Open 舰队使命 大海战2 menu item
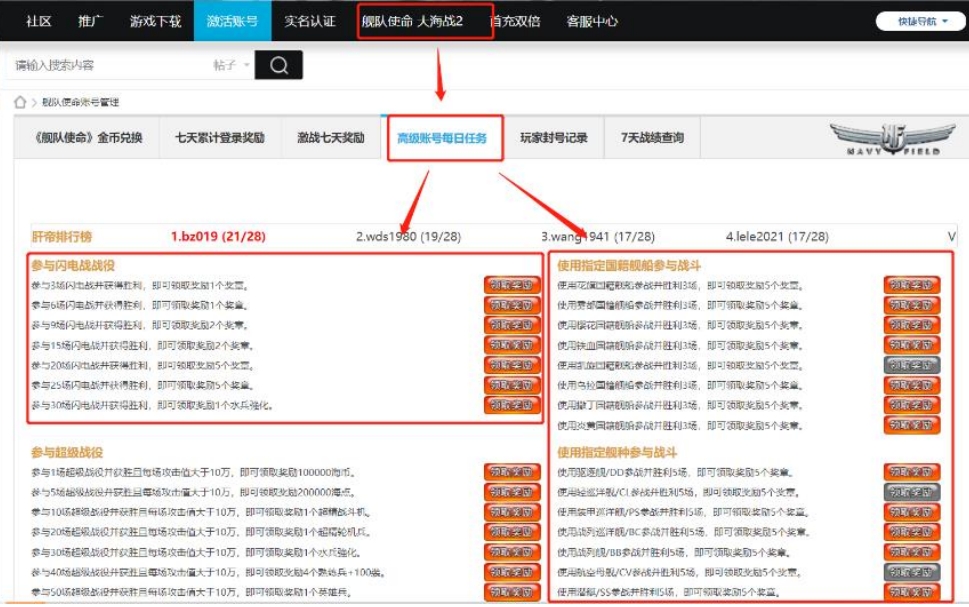The width and height of the screenshot is (969, 607). tap(425, 21)
